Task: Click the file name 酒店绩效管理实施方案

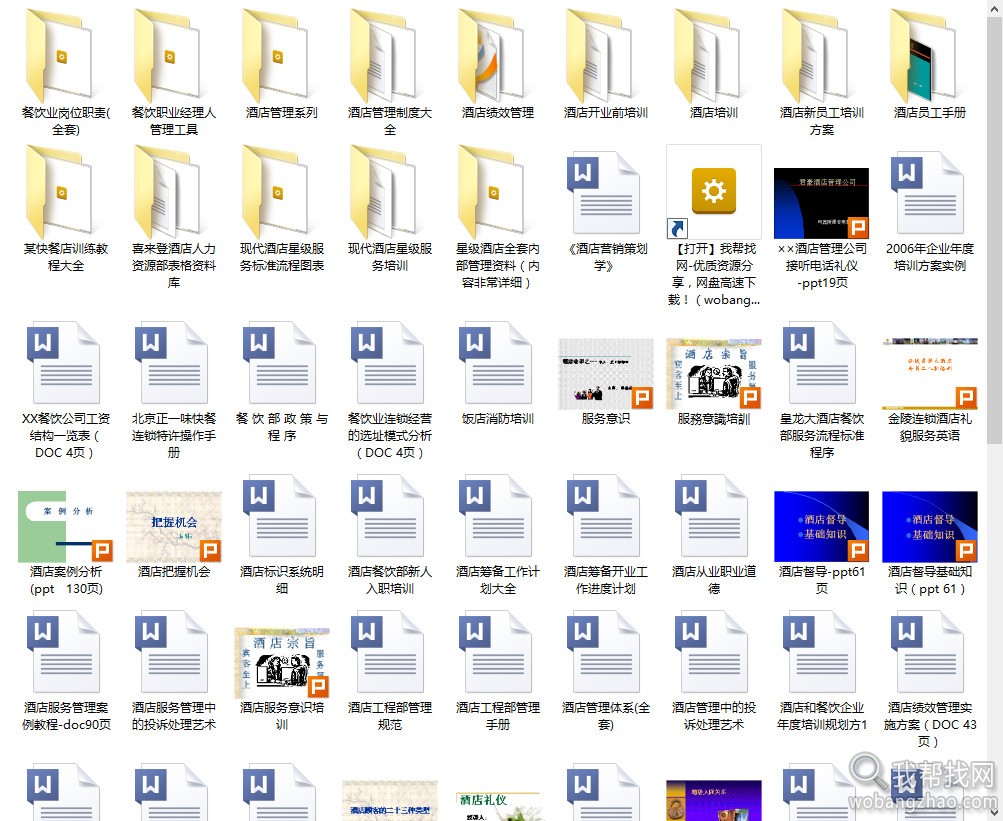Action: coord(930,724)
